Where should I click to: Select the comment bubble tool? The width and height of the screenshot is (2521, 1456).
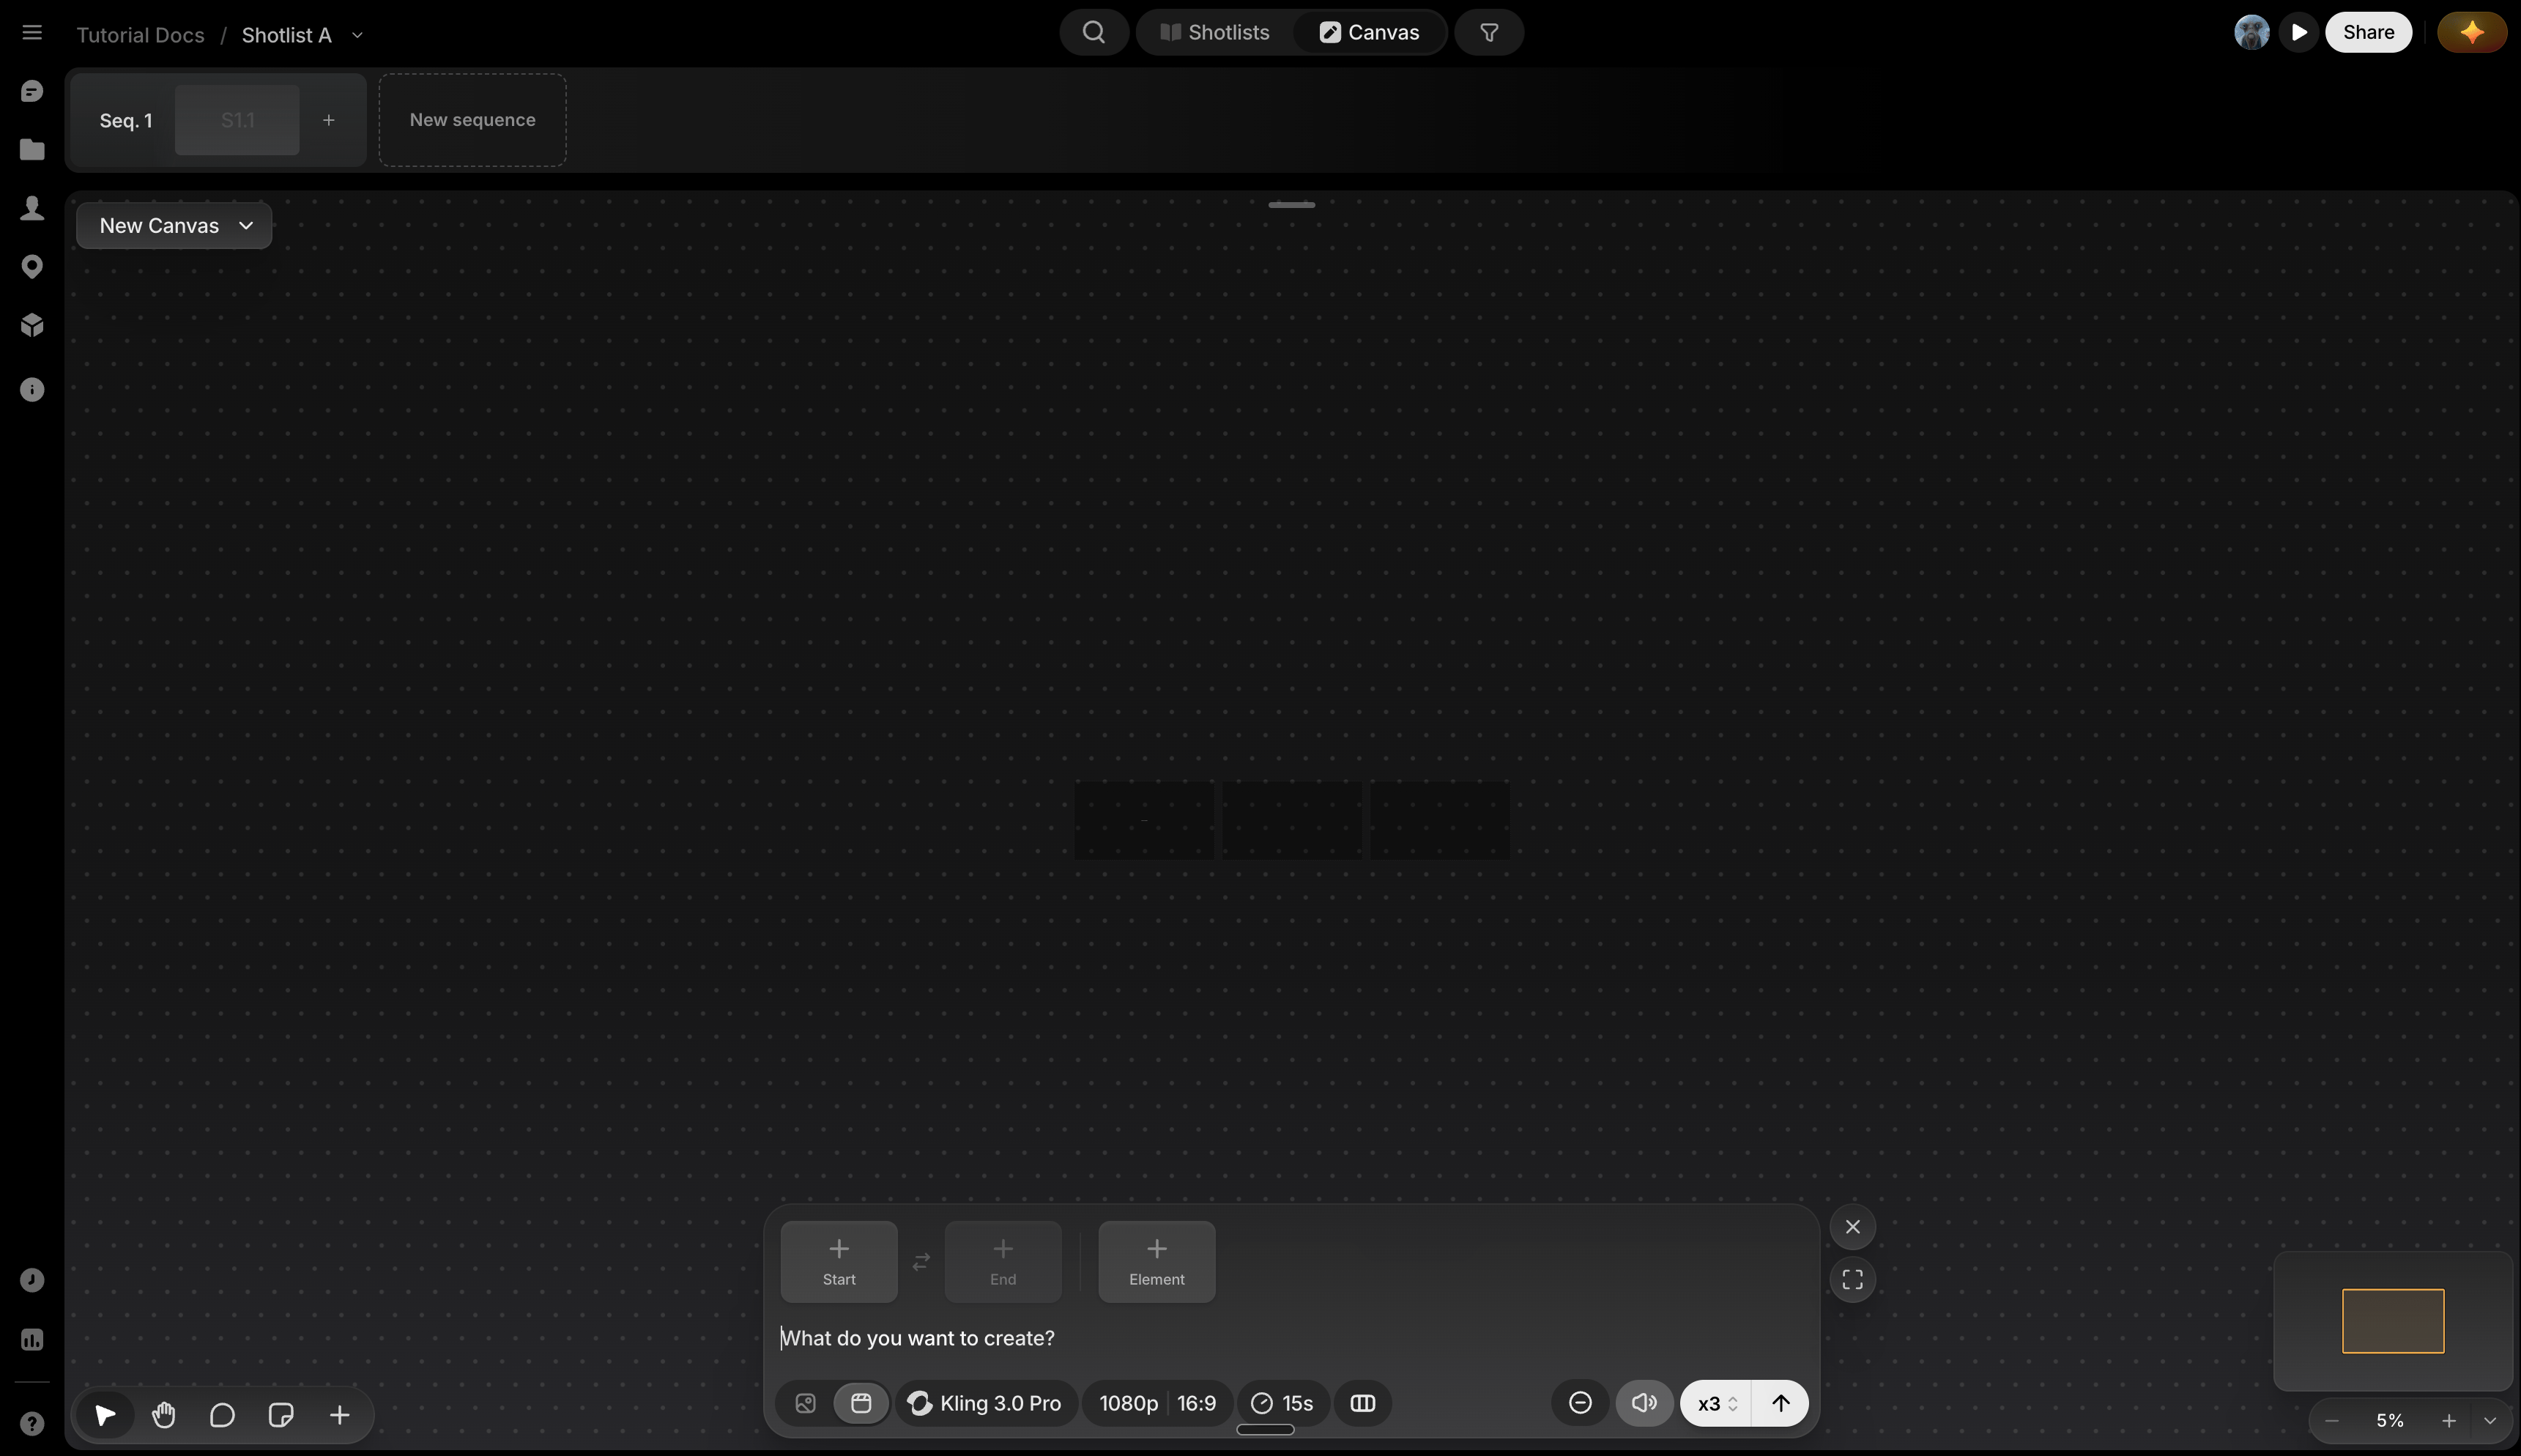(x=222, y=1415)
